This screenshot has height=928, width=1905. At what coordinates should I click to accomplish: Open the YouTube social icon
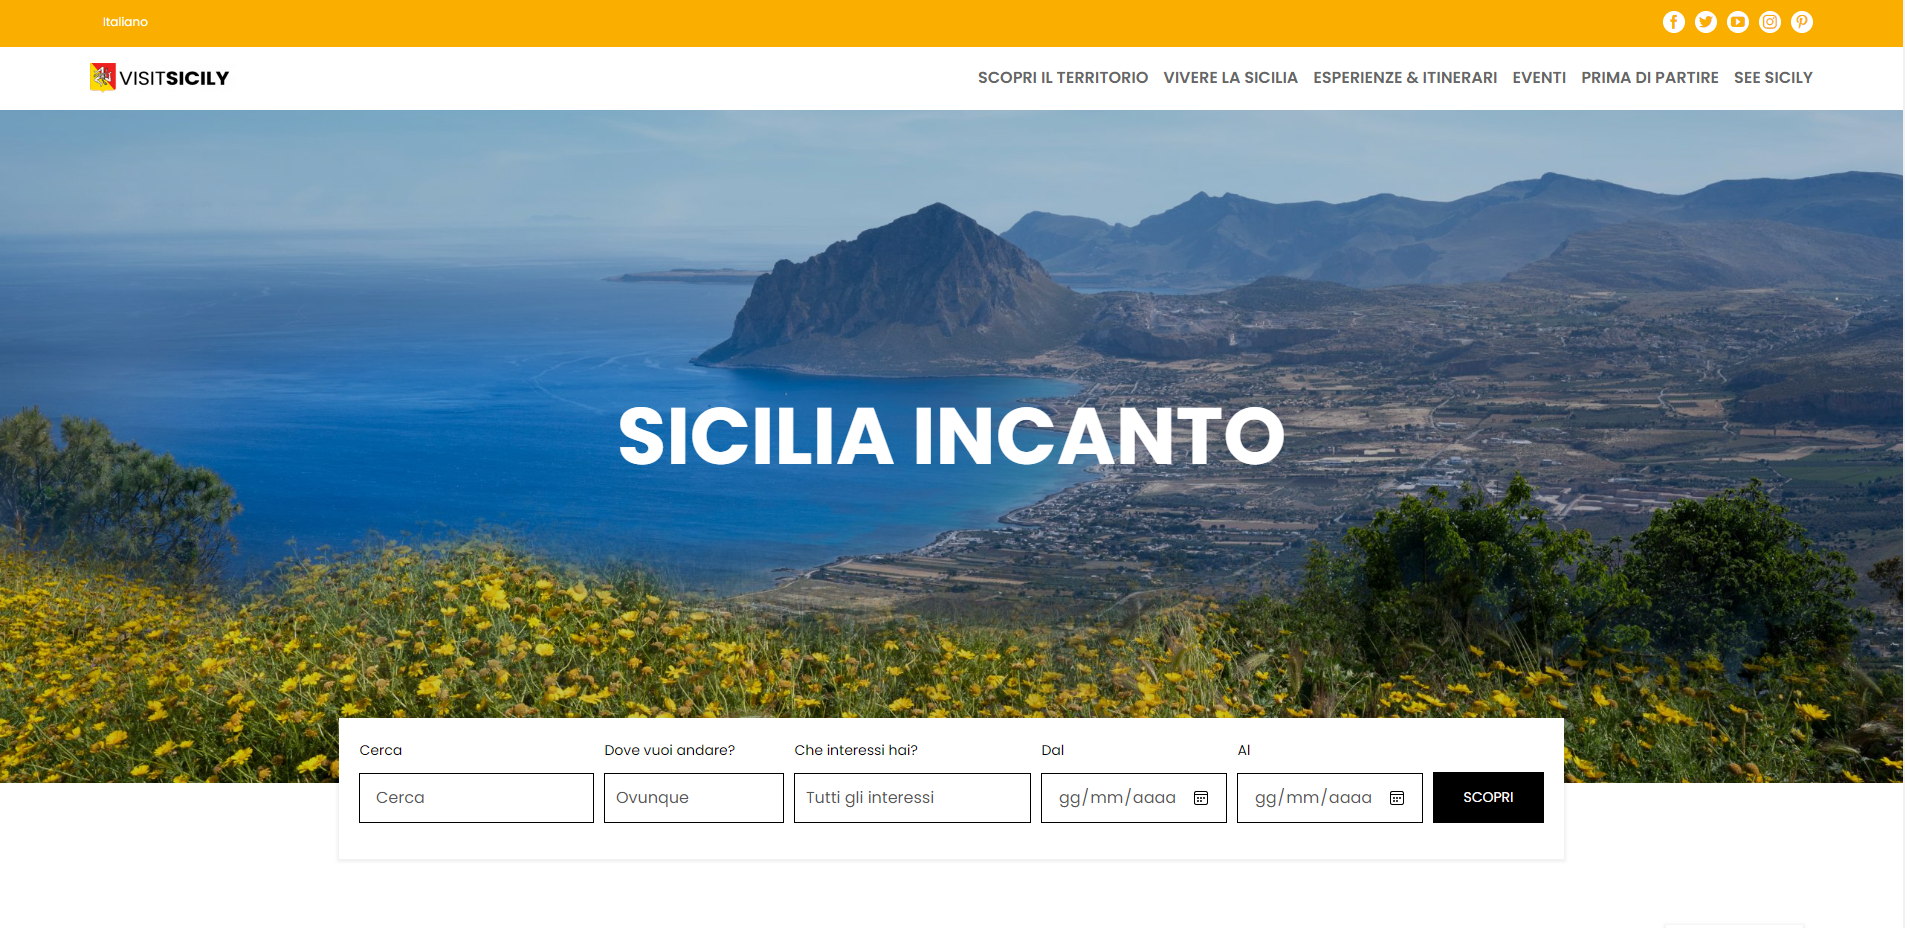tap(1738, 22)
